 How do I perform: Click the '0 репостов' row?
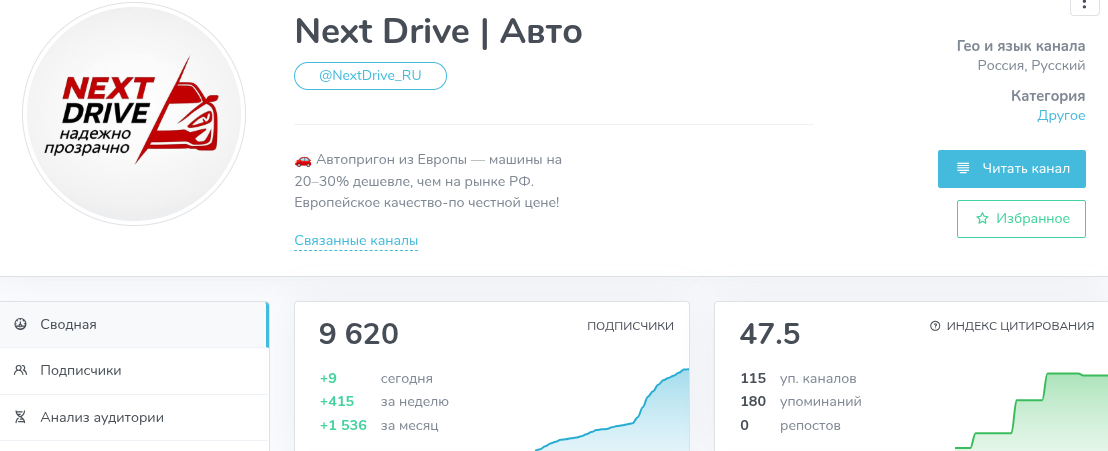coord(790,426)
